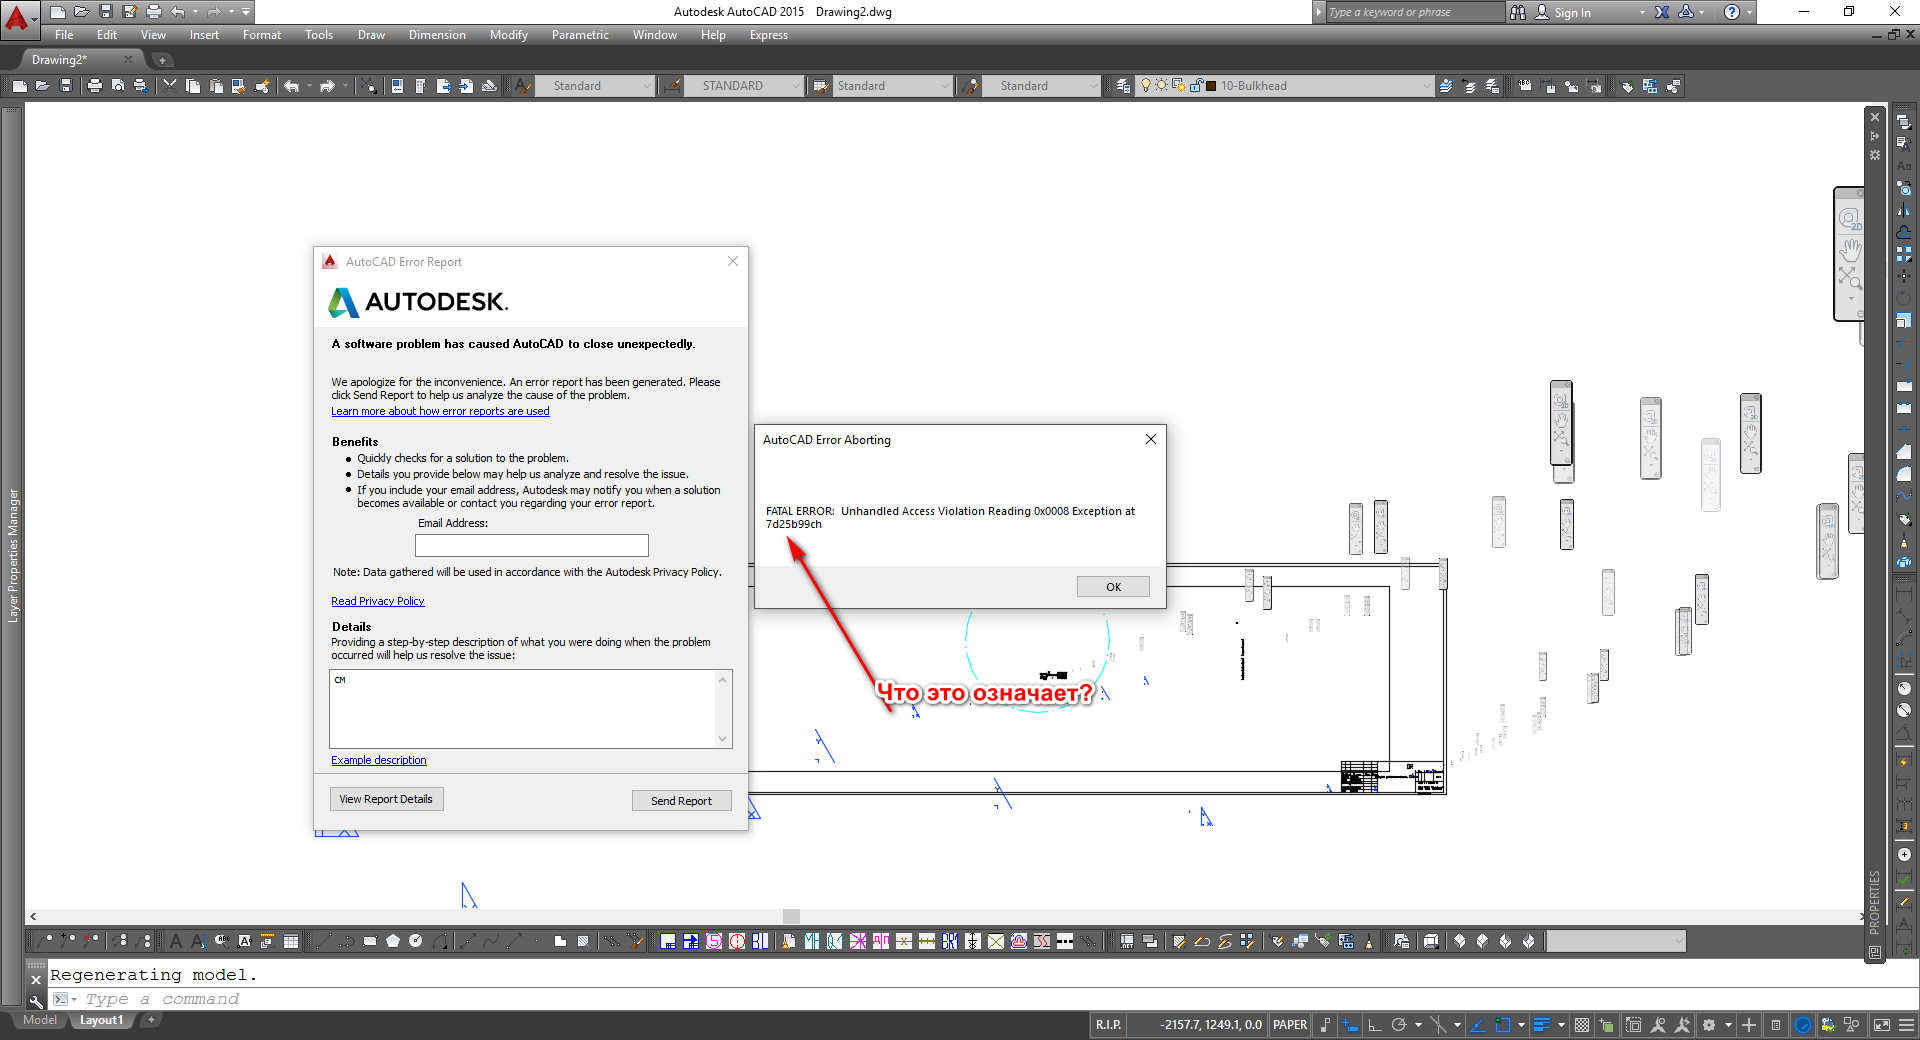
Task: Toggle Transparency in the status bar
Action: click(1582, 1025)
